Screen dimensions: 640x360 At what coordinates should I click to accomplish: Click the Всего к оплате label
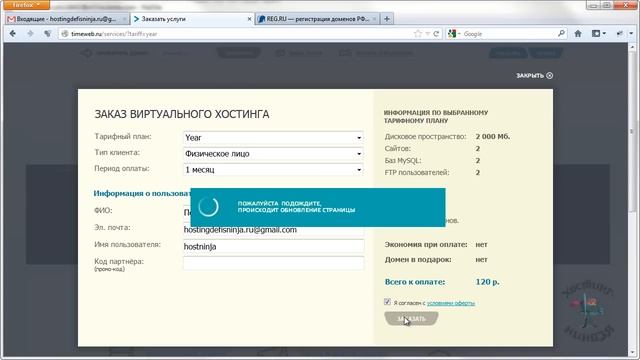point(415,282)
